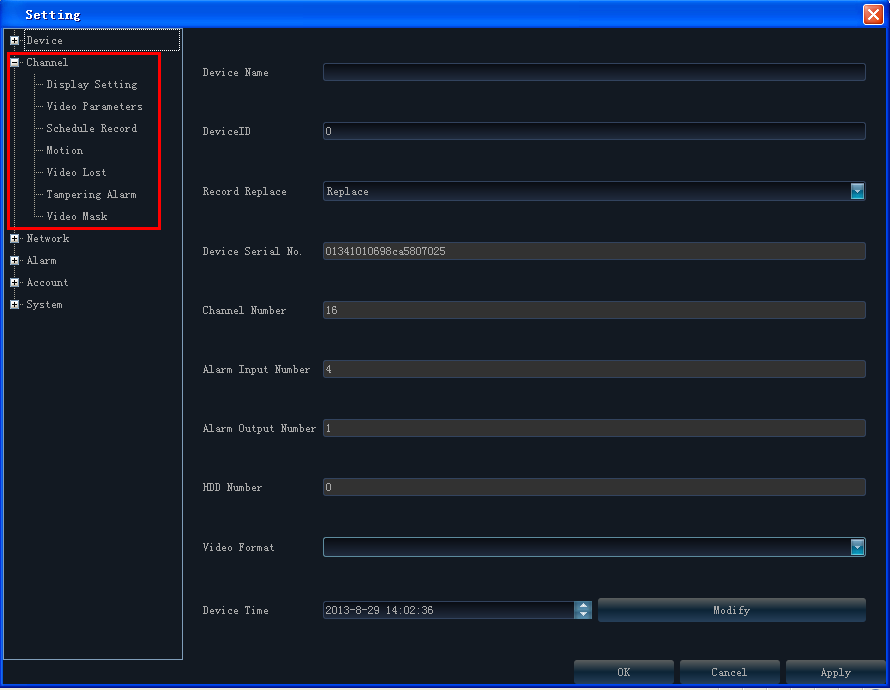Decrease Device Time with down arrow

point(583,614)
